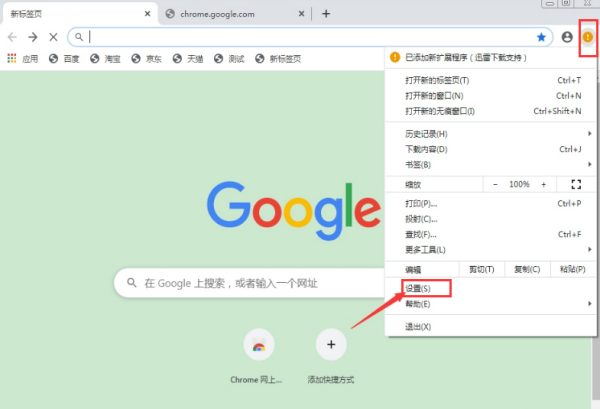Expand the 历史记录(H) submenu
The height and width of the screenshot is (409, 600).
[491, 134]
